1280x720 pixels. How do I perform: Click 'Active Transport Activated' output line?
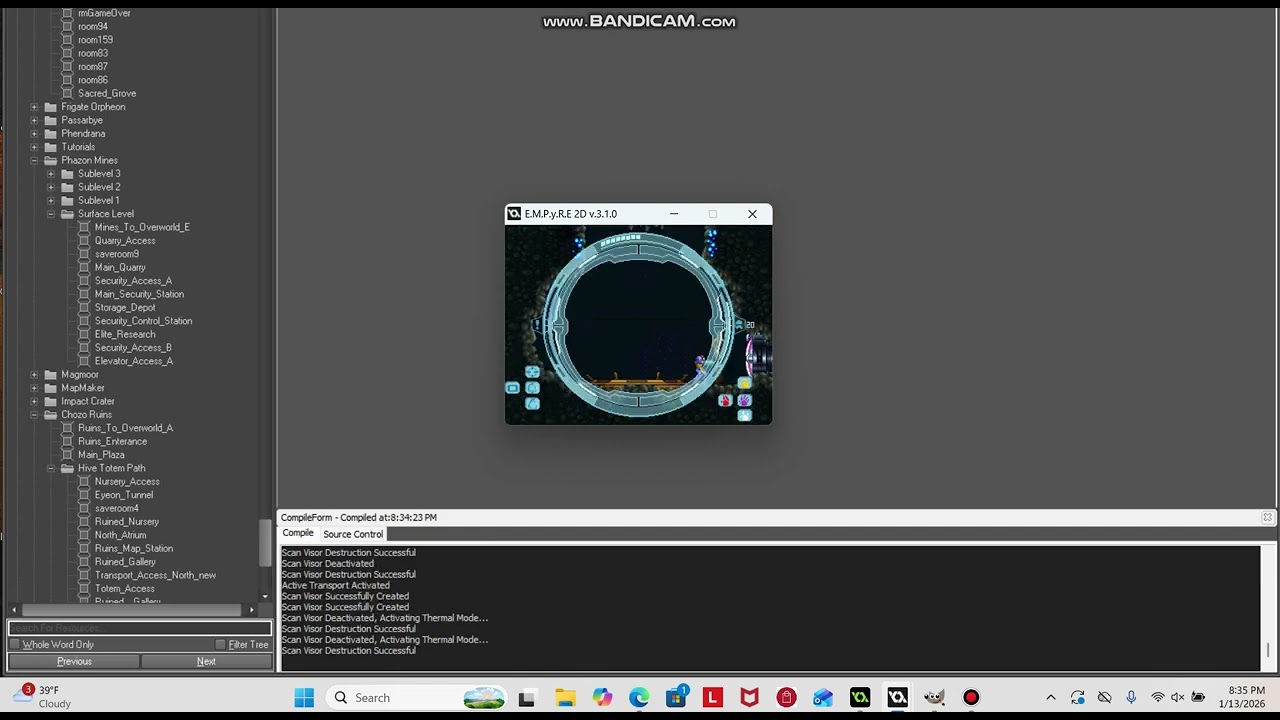point(336,585)
